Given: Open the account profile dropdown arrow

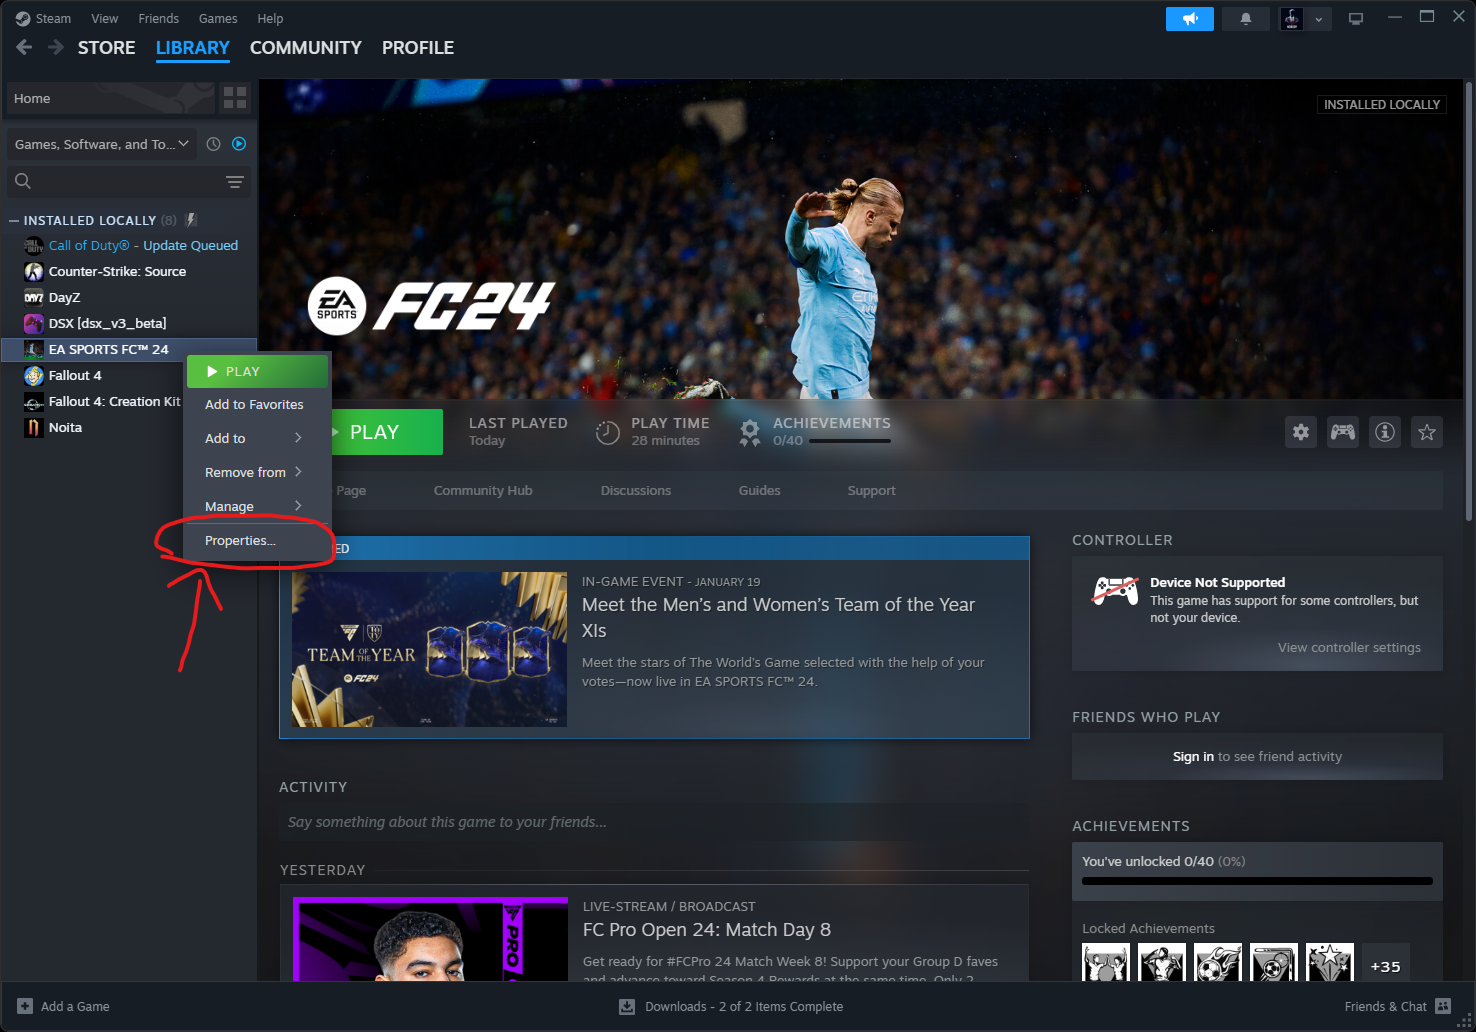Looking at the screenshot, I should tap(1318, 19).
